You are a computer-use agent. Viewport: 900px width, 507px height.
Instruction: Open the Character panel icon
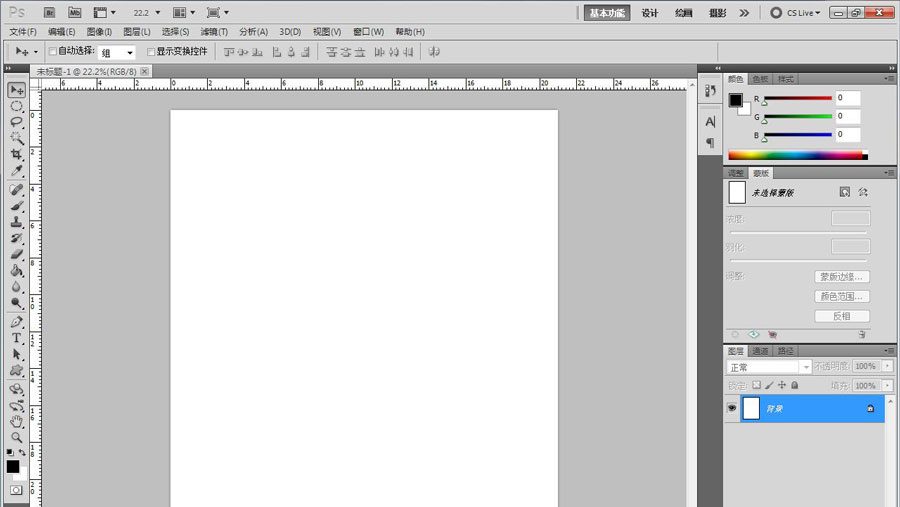click(x=710, y=121)
